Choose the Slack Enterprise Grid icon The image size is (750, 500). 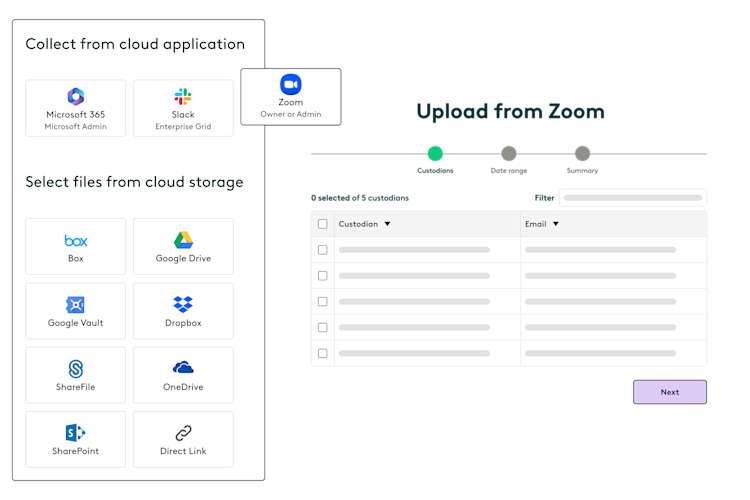click(183, 97)
